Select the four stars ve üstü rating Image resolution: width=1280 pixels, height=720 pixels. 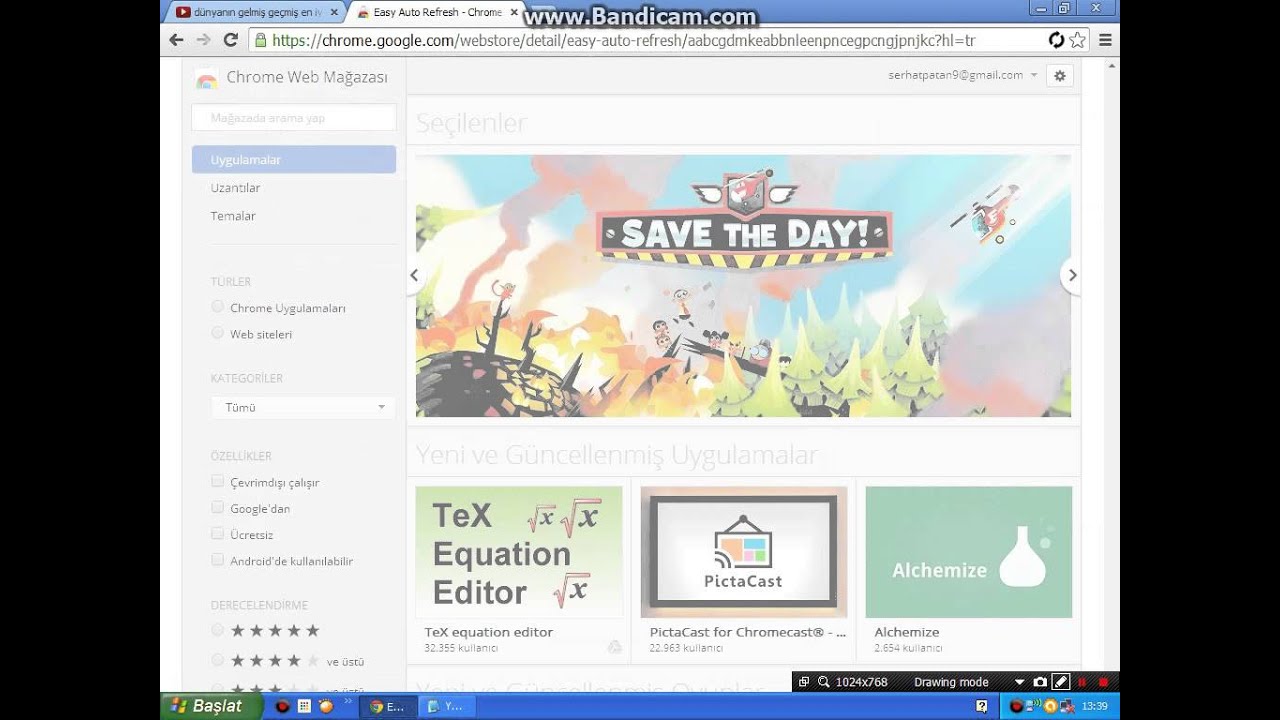[x=217, y=660]
